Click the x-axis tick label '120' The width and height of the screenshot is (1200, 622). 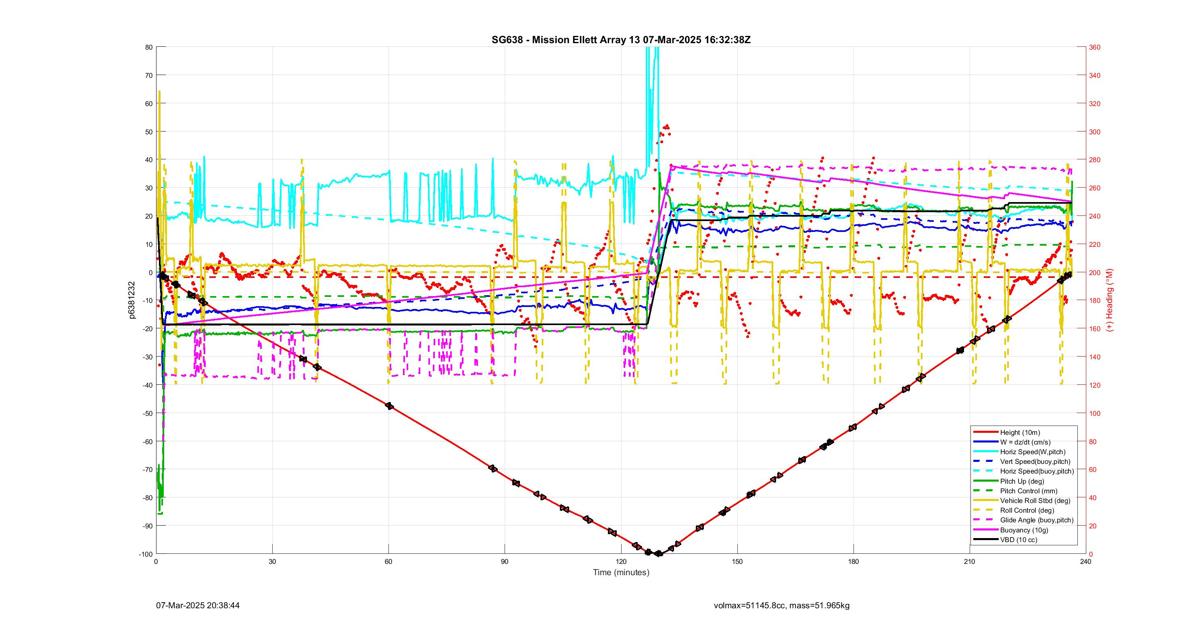[x=621, y=562]
